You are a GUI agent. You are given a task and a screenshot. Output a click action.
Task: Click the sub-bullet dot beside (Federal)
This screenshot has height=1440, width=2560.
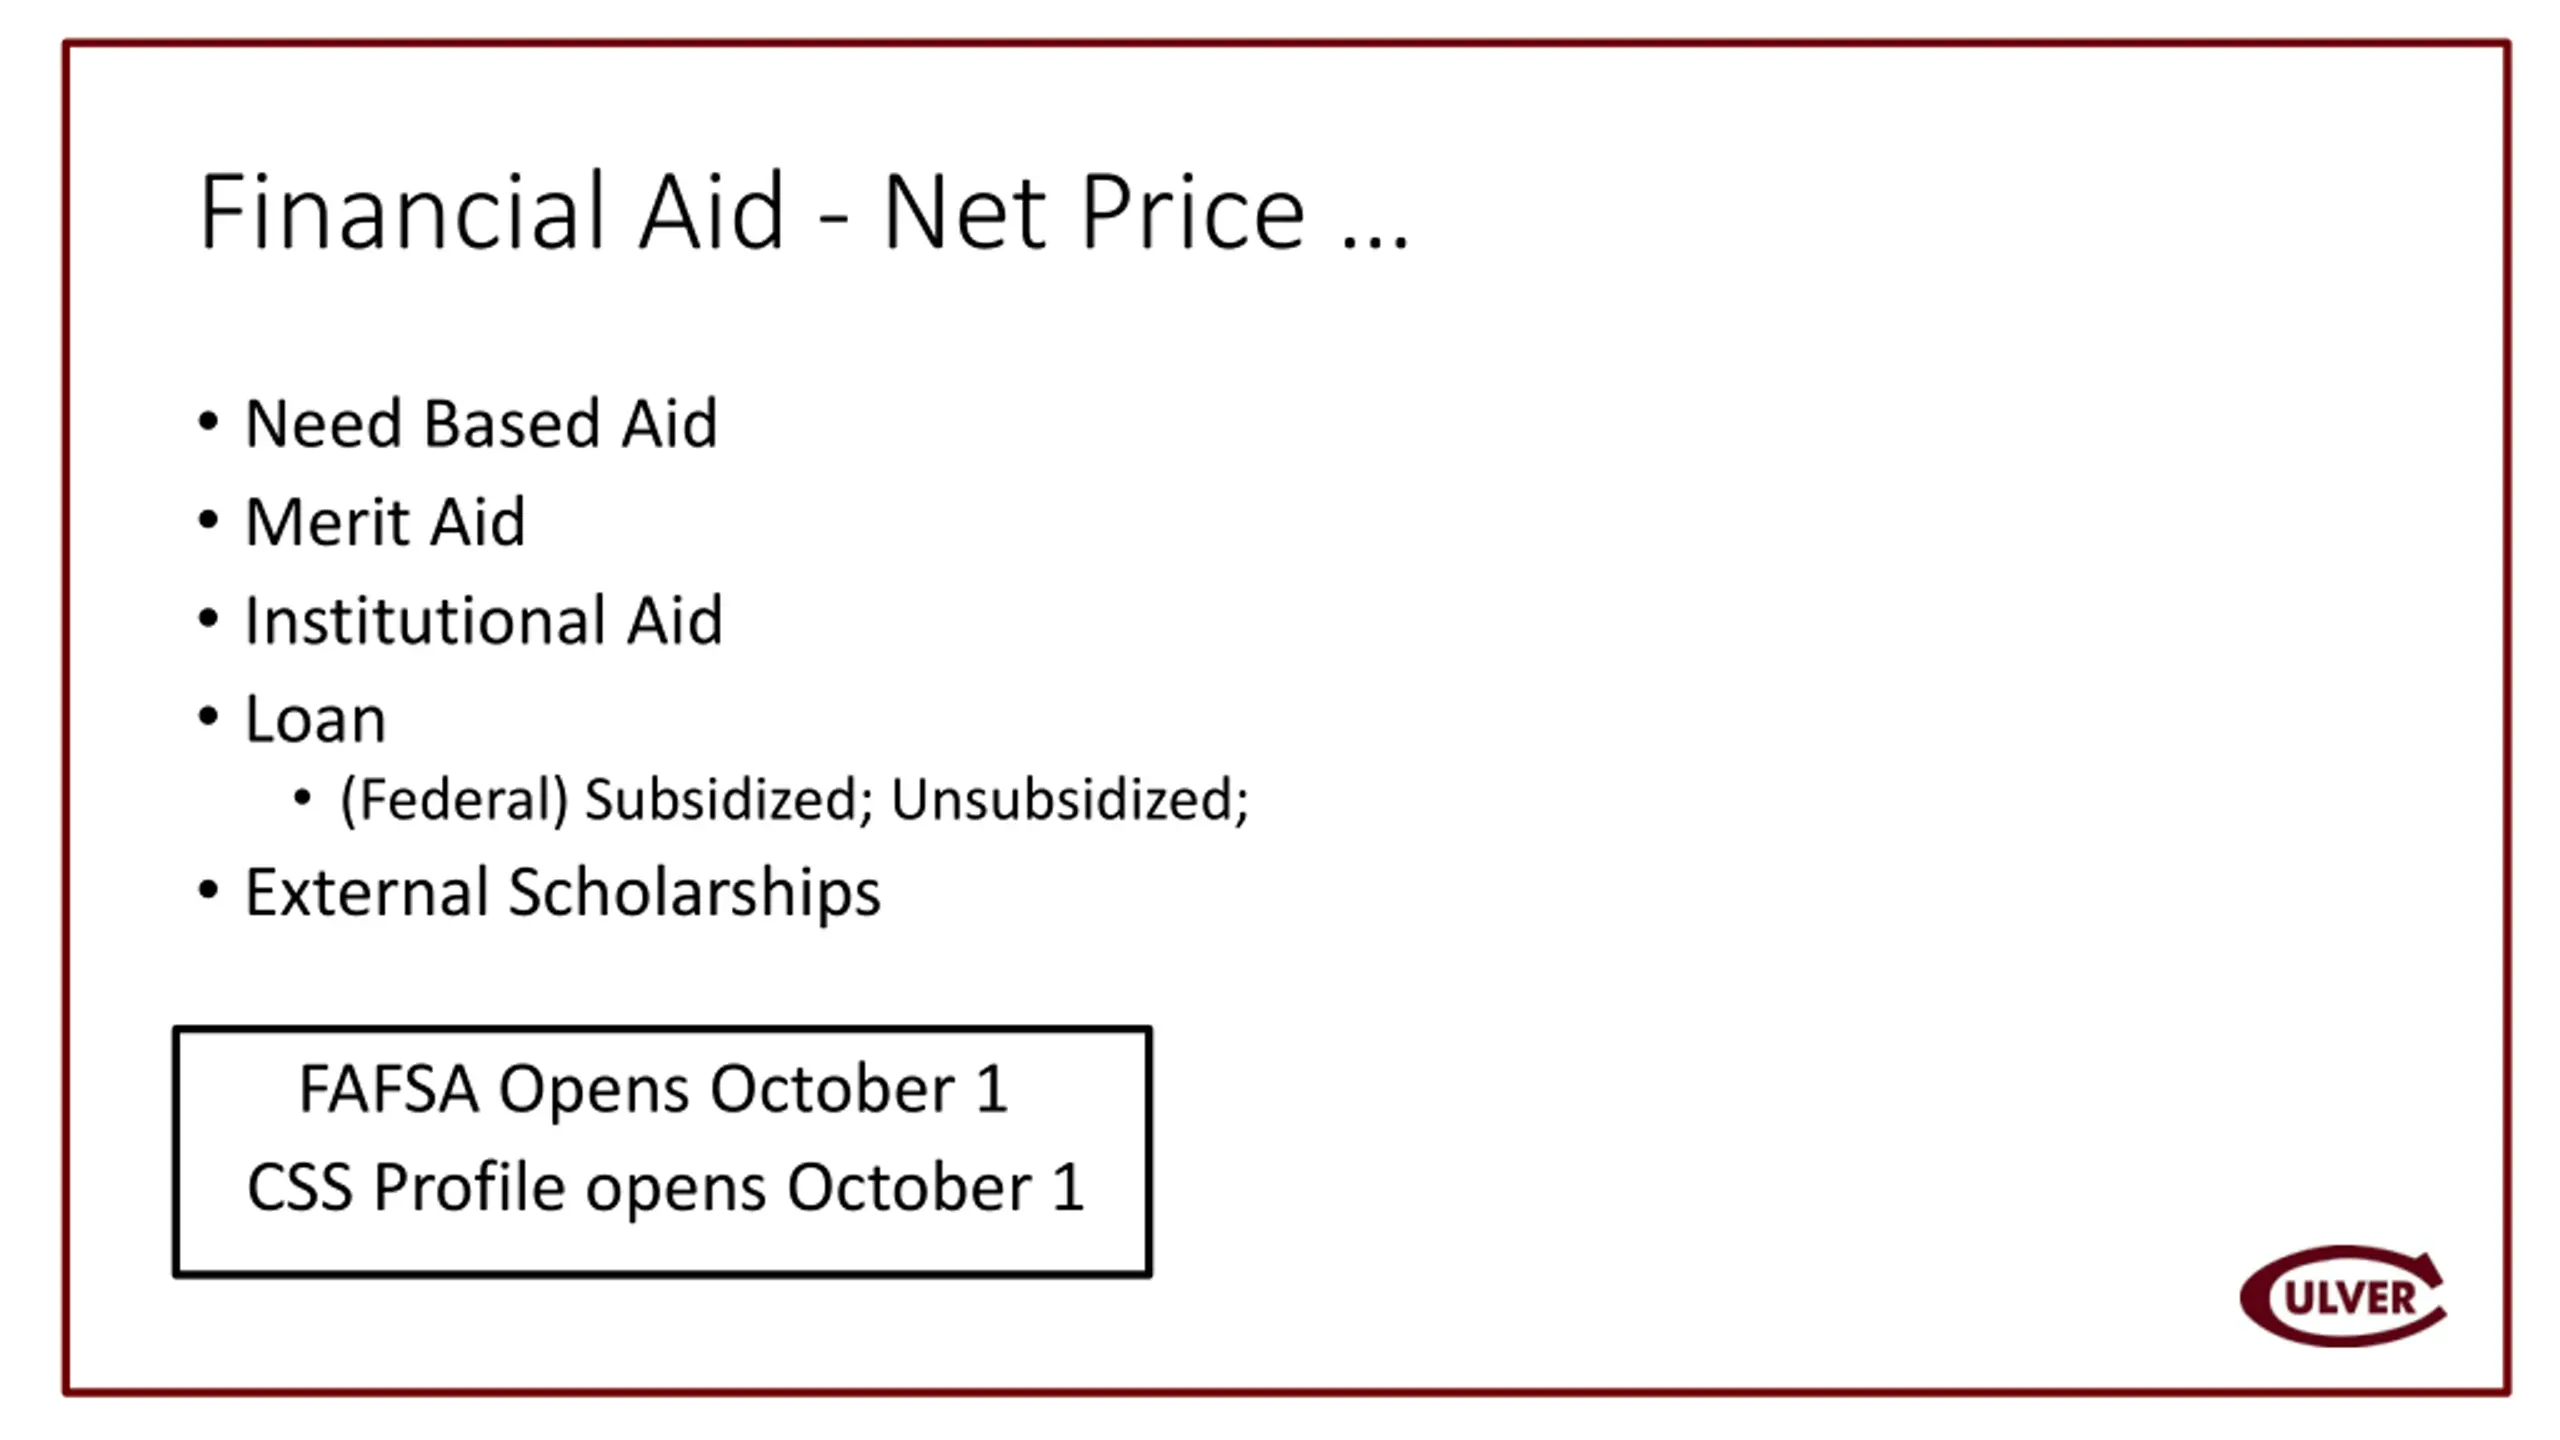click(302, 798)
